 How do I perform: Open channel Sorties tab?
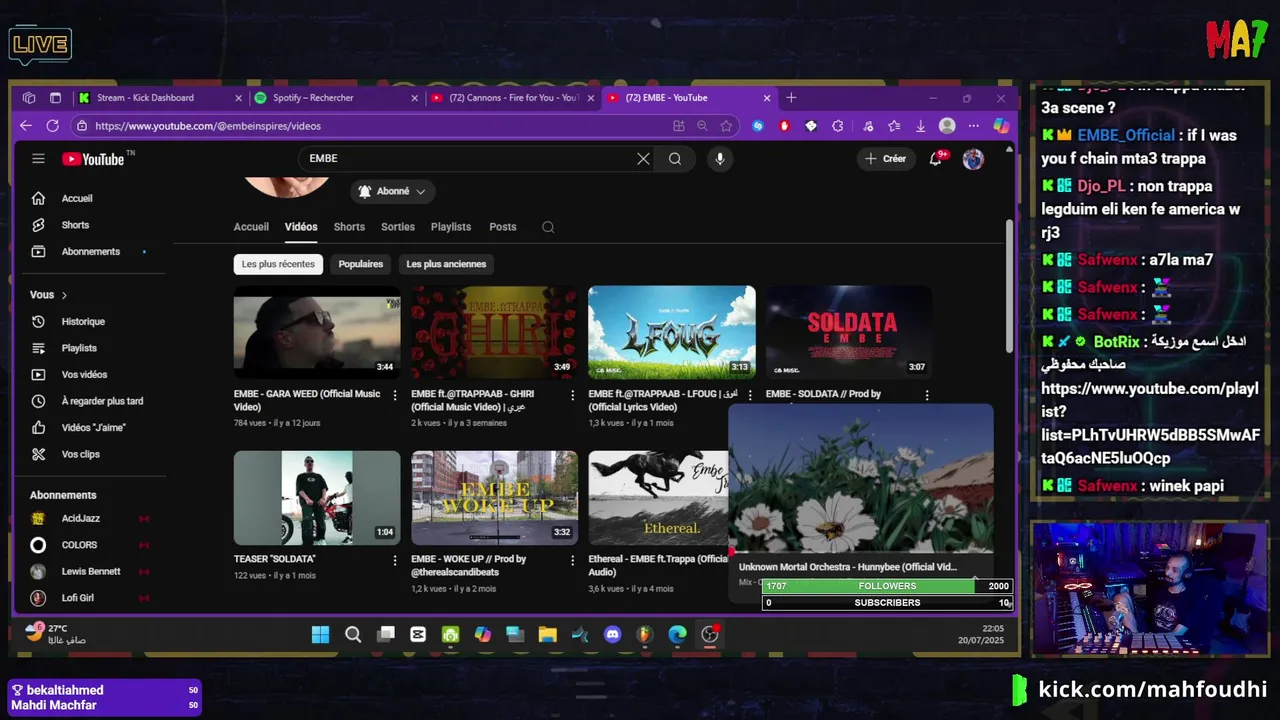(x=397, y=227)
